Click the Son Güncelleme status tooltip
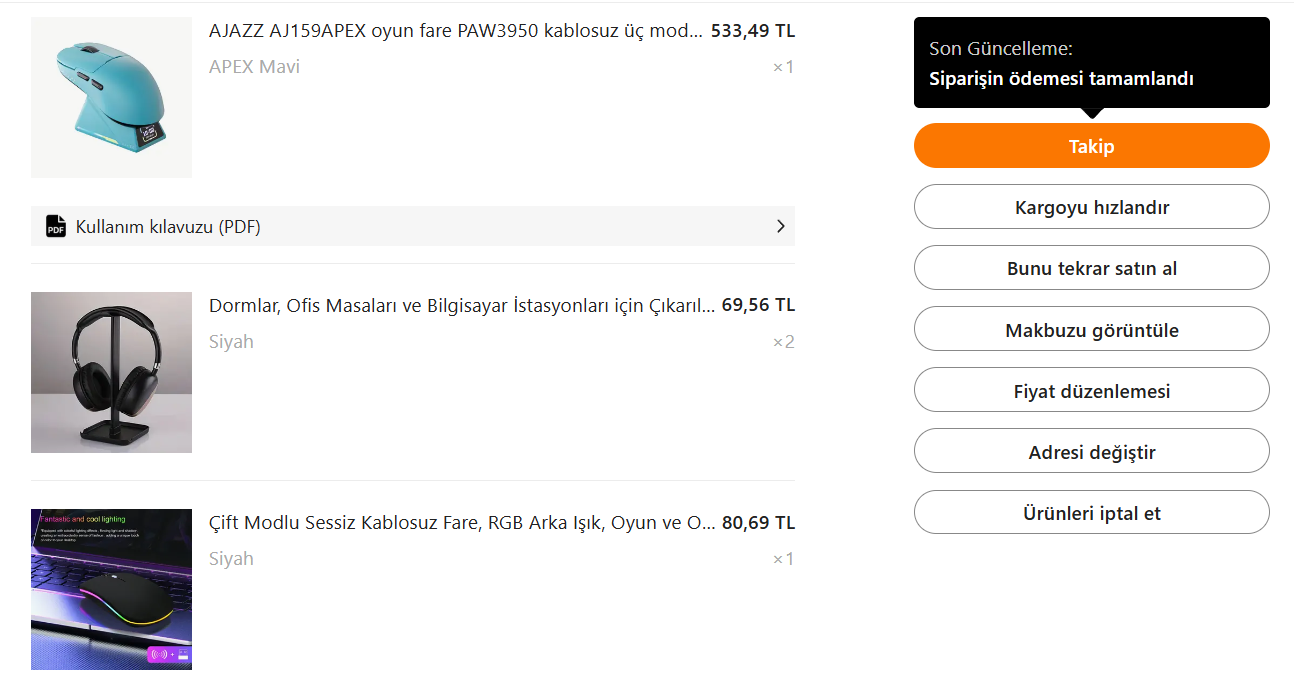Image resolution: width=1294 pixels, height=693 pixels. [1091, 63]
